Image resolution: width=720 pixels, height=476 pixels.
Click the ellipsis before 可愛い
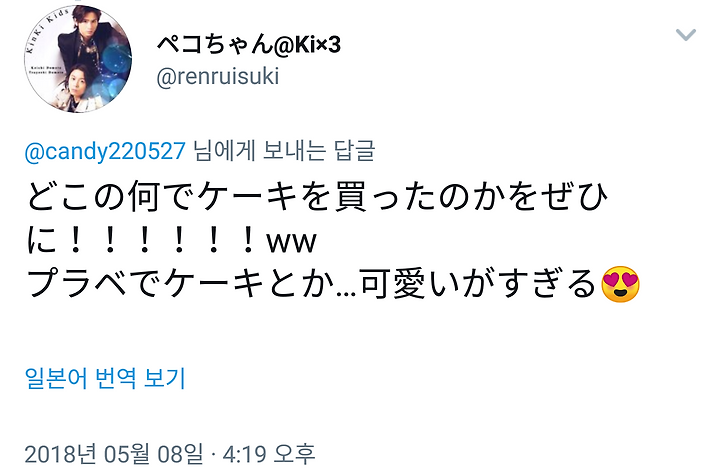347,294
